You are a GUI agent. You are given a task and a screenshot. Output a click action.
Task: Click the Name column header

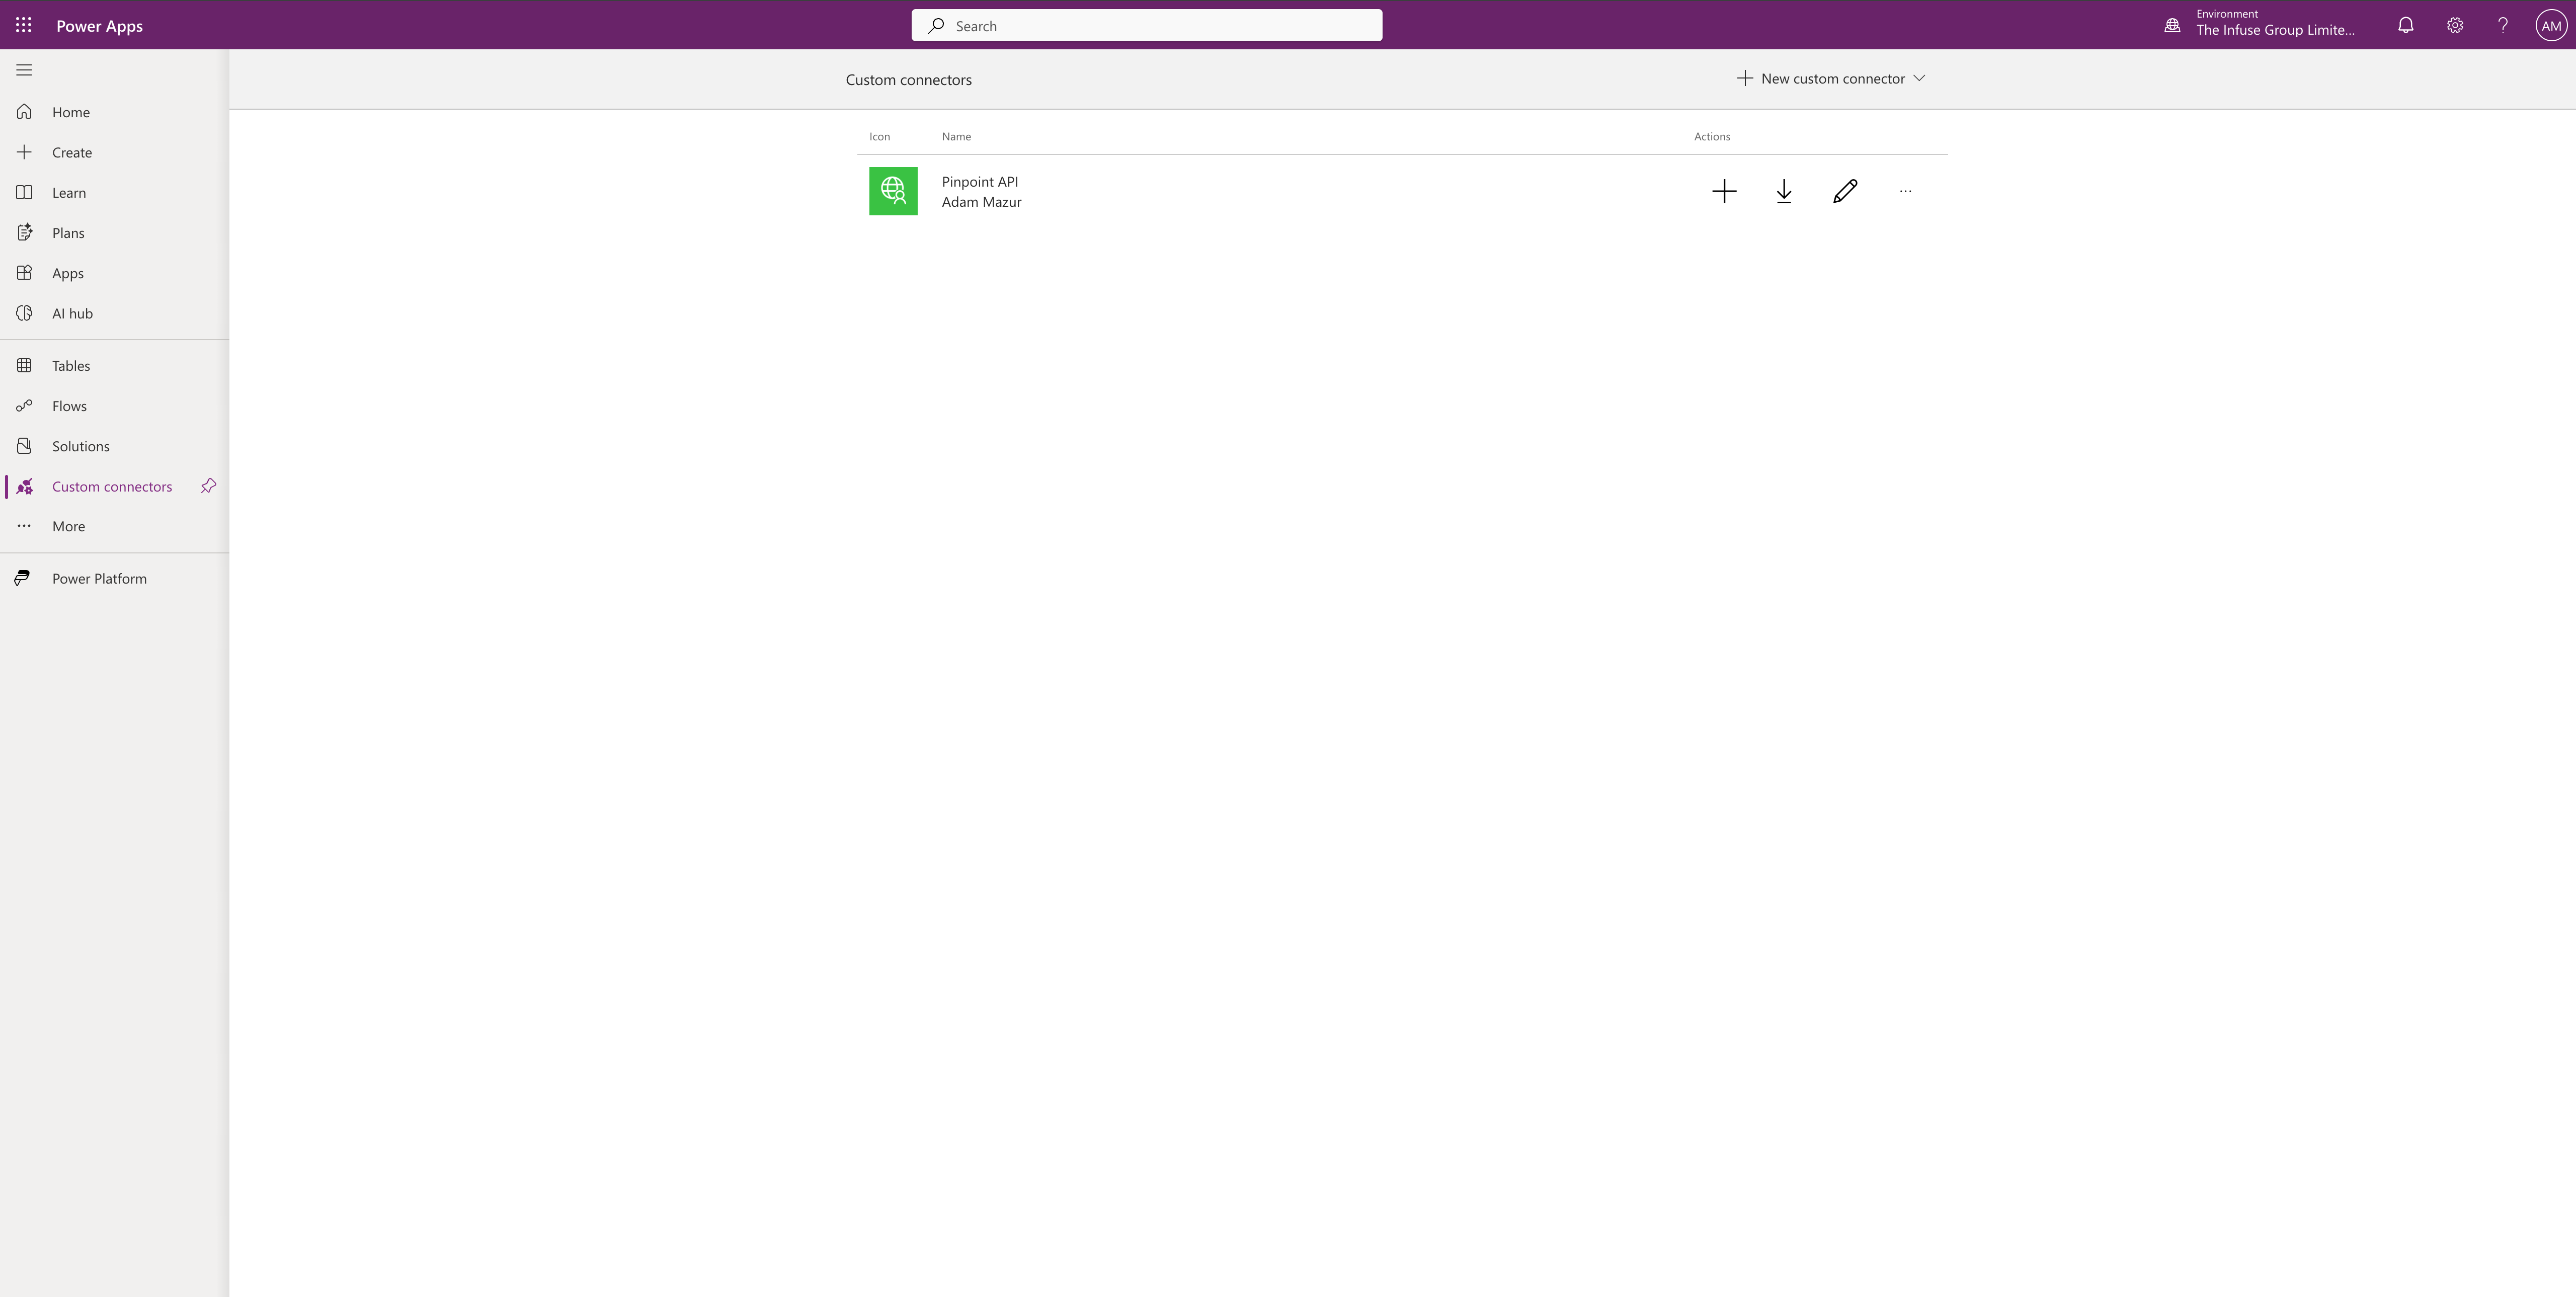pos(956,136)
